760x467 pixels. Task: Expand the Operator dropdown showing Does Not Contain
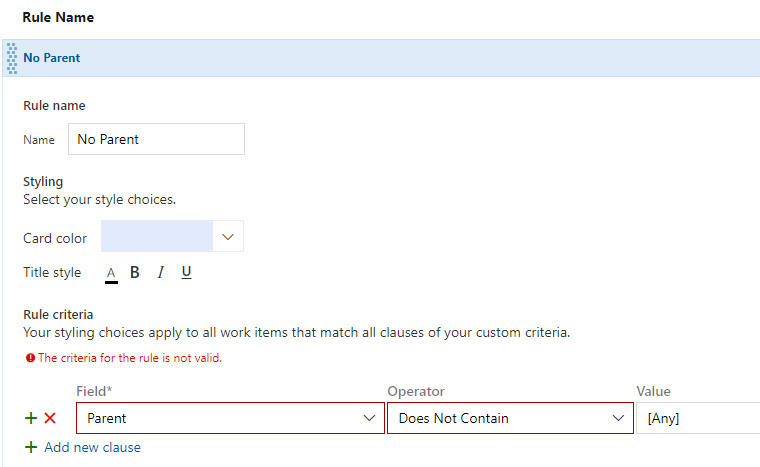(616, 418)
